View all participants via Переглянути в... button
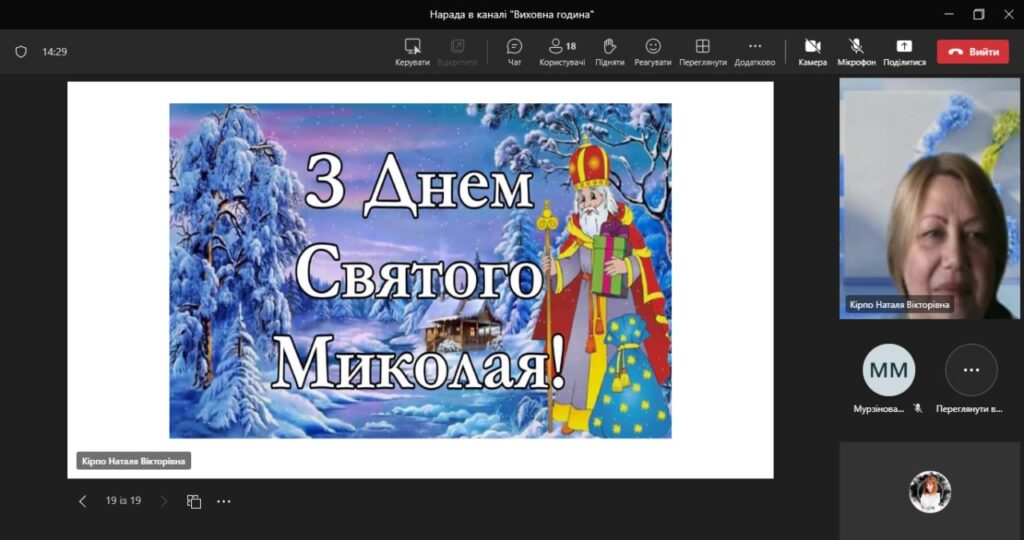 pyautogui.click(x=971, y=370)
